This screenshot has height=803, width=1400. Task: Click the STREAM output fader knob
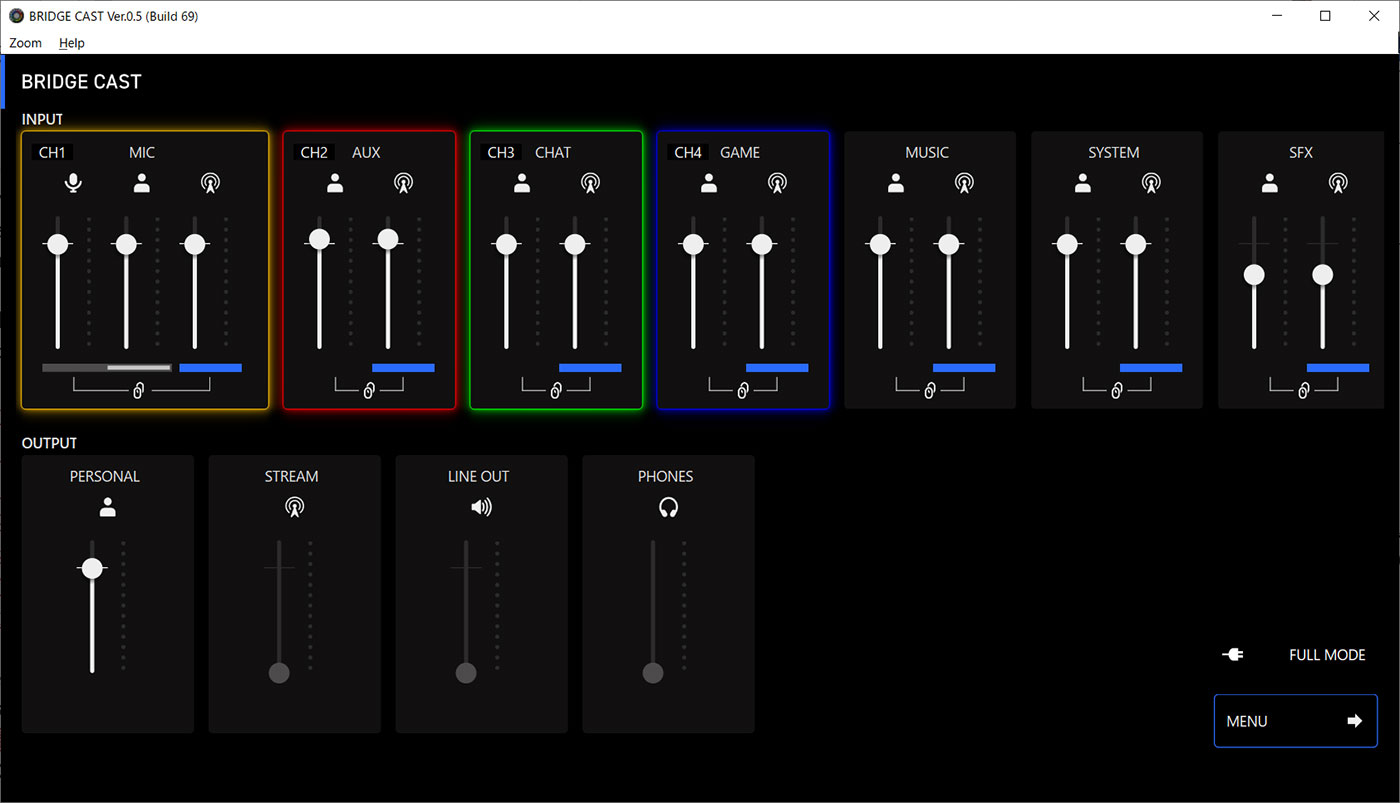[279, 673]
